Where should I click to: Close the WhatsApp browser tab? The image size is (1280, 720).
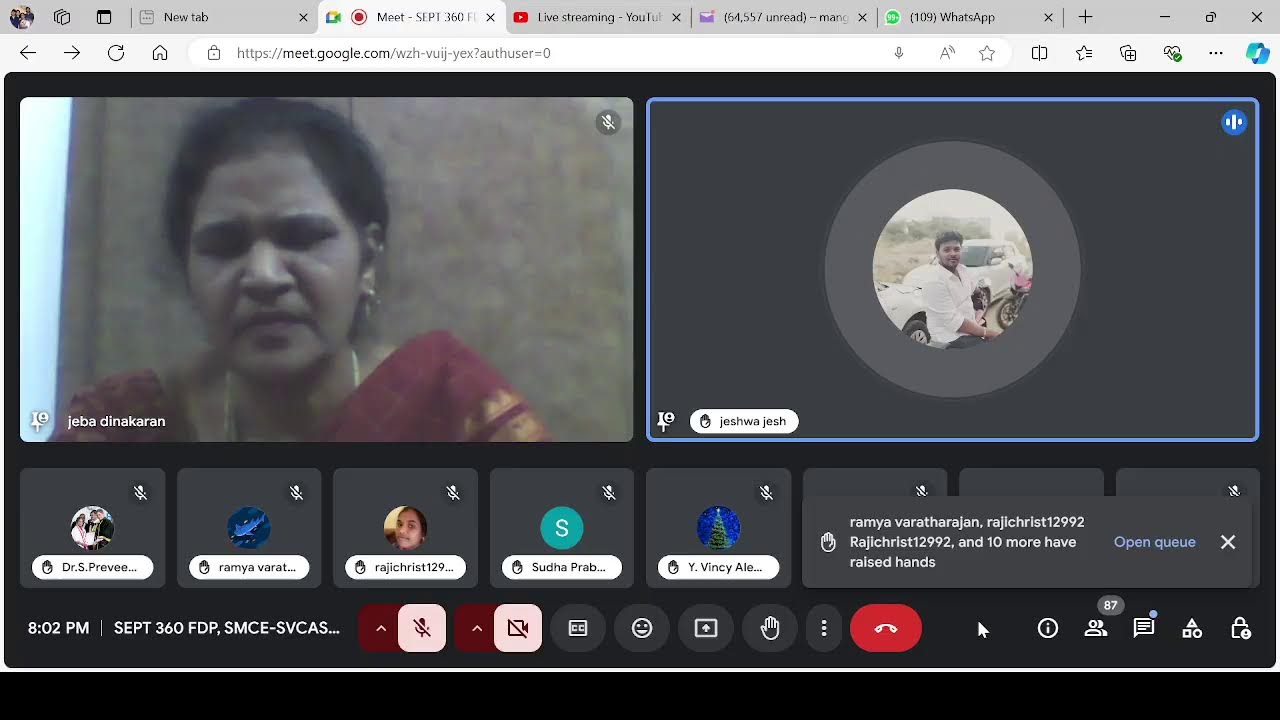[x=1048, y=17]
